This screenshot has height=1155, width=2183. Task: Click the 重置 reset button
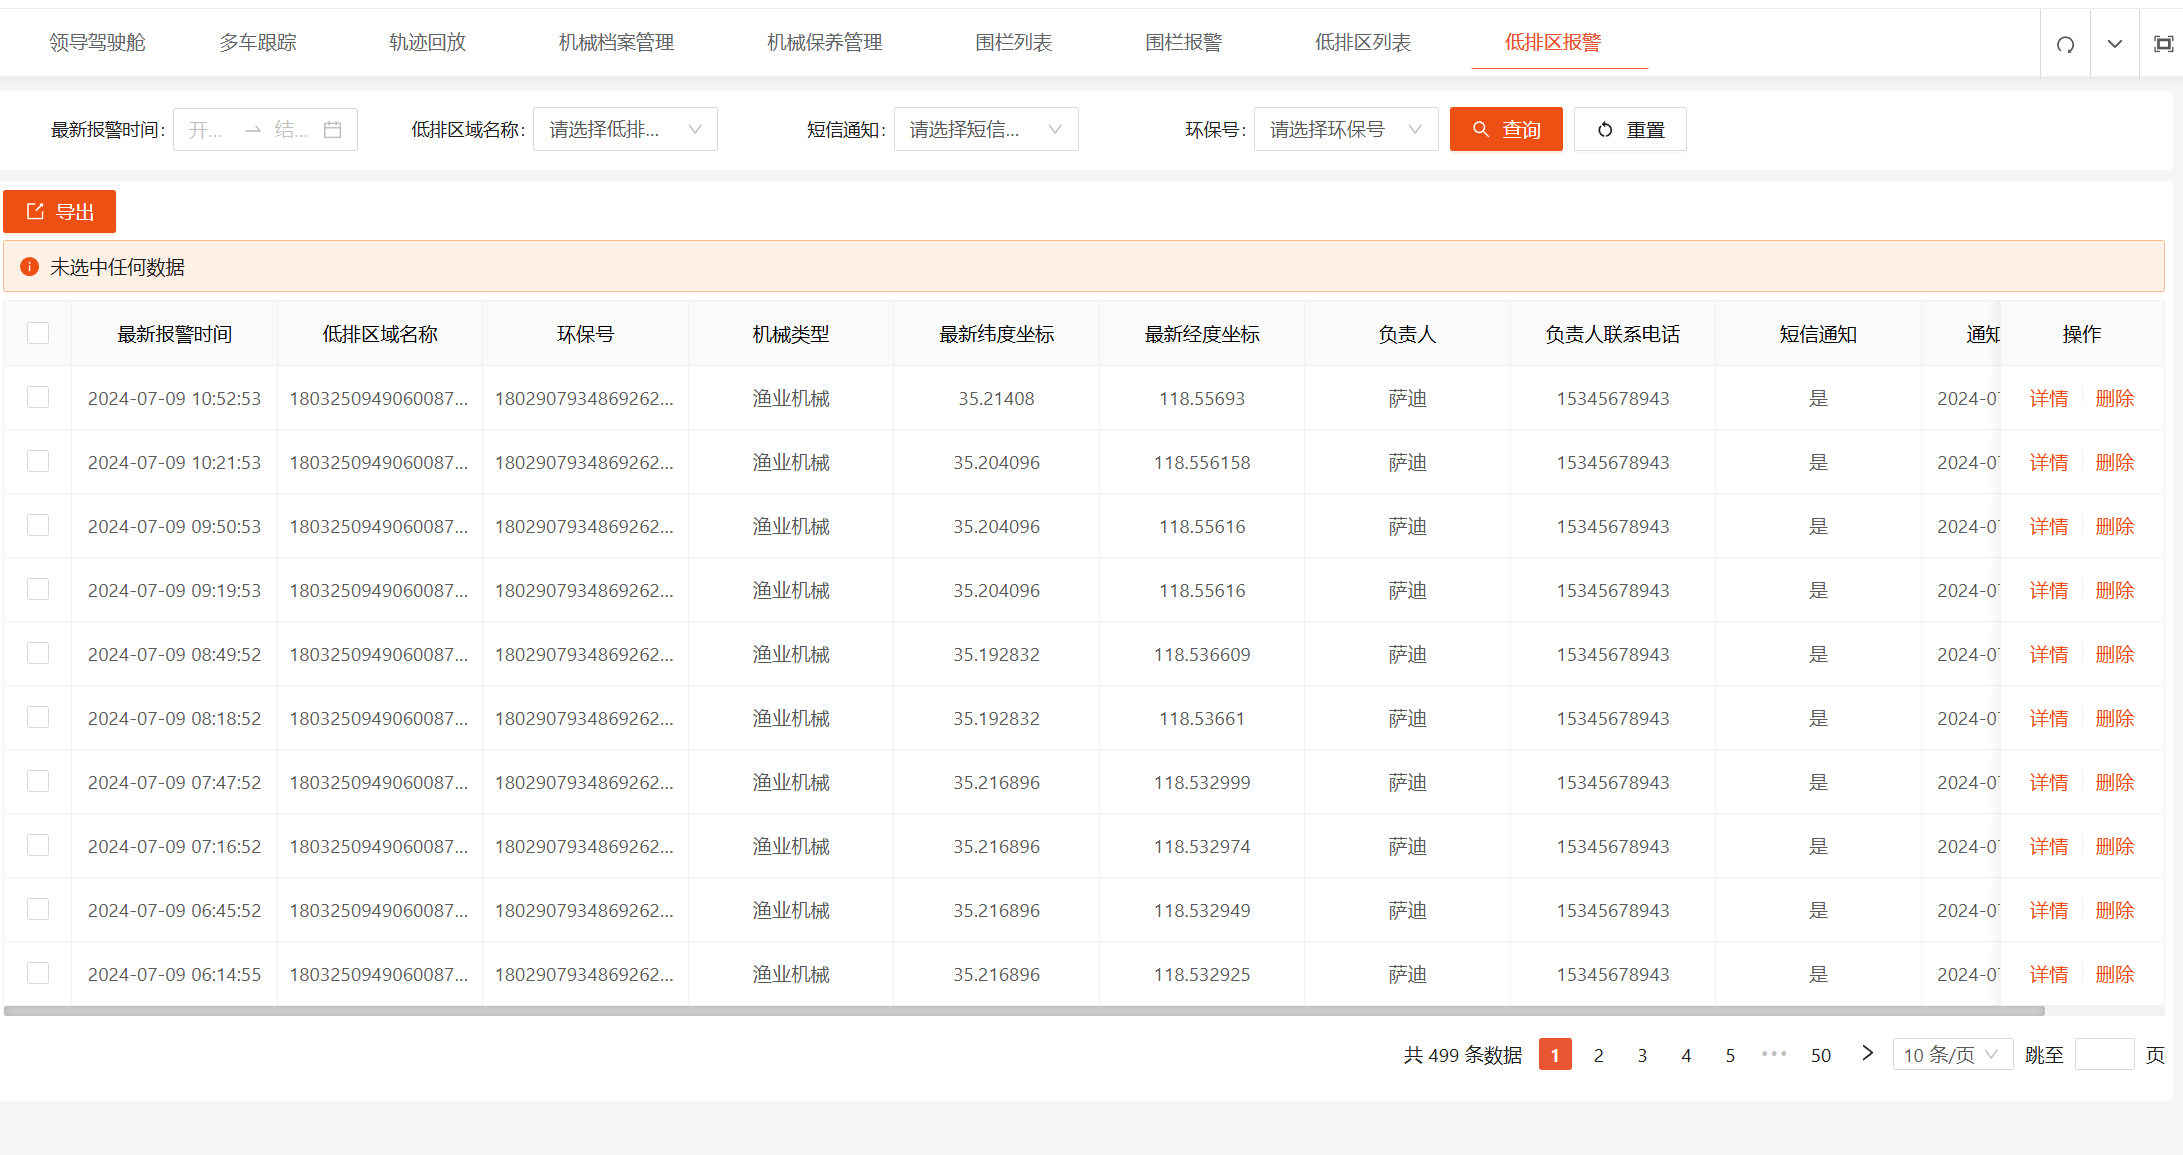click(x=1630, y=129)
